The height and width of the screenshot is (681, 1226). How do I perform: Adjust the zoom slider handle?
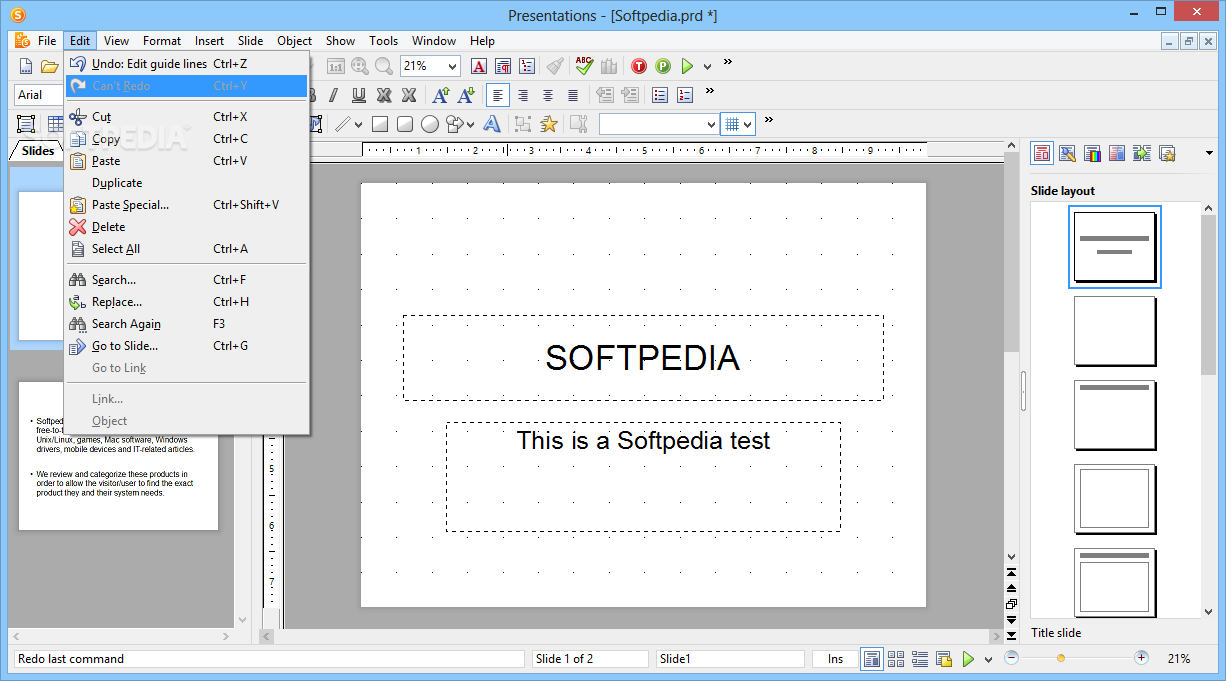click(1061, 658)
